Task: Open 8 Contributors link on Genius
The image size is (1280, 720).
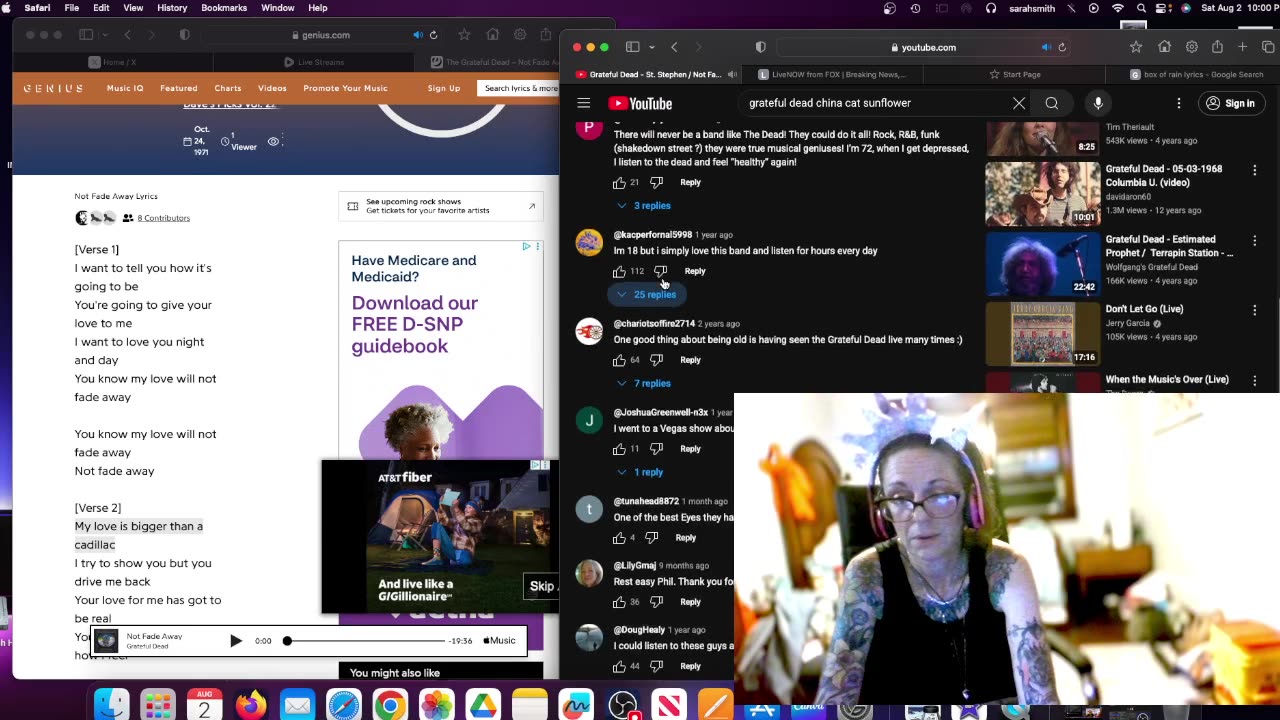Action: click(x=163, y=218)
